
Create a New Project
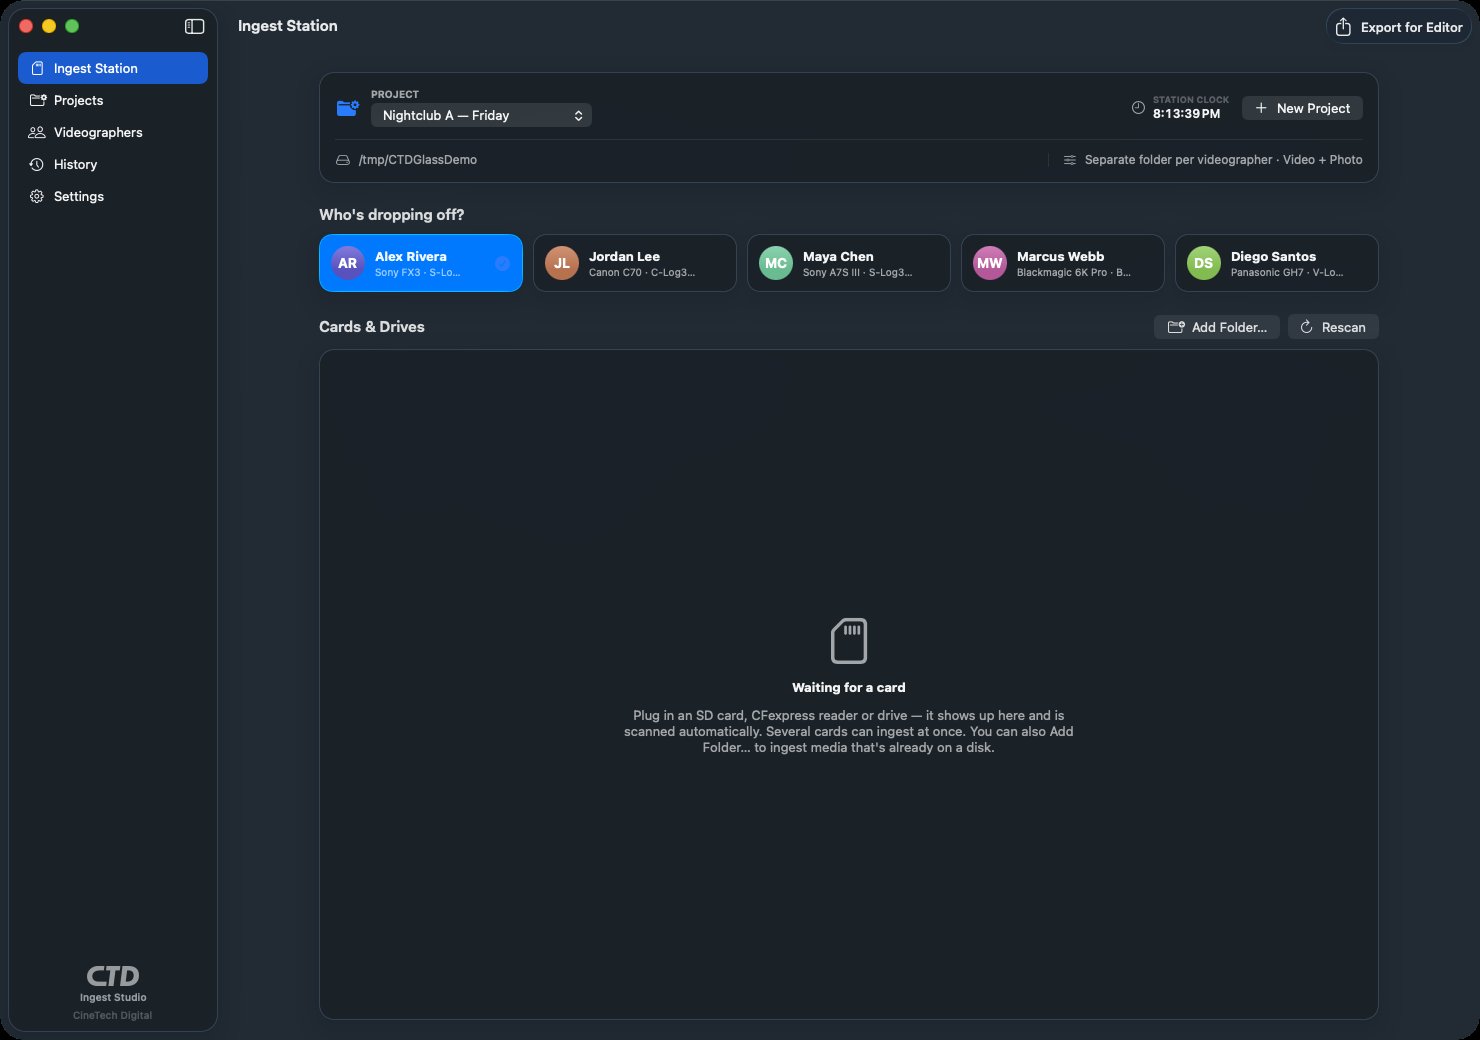coord(1302,108)
